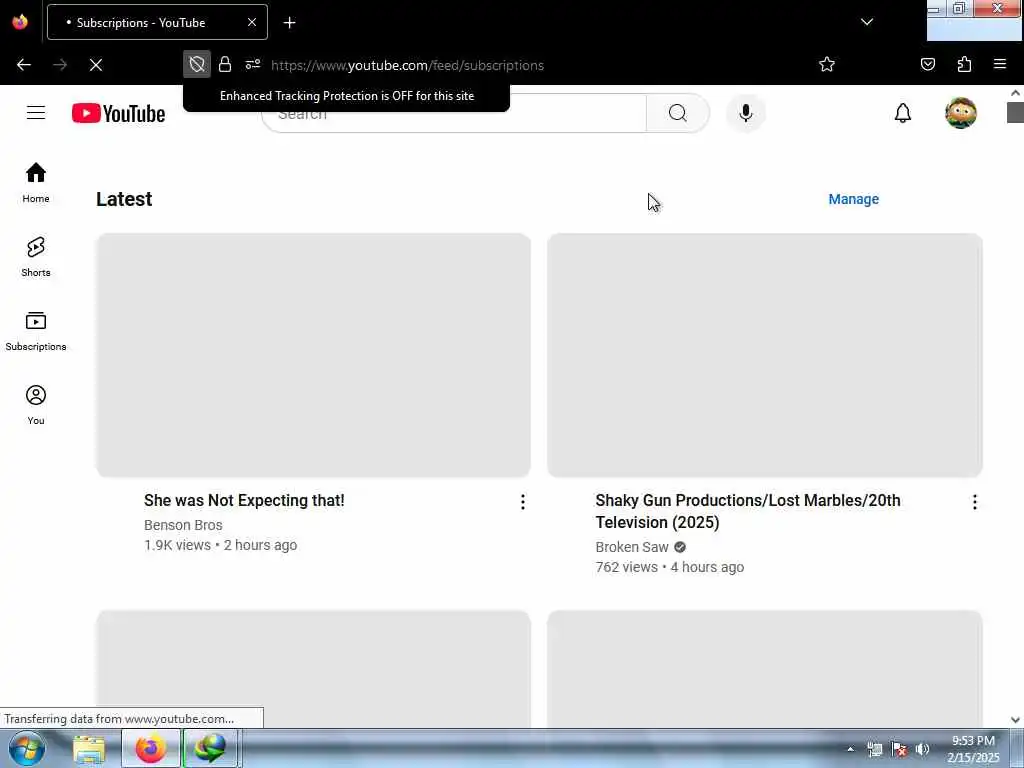Viewport: 1024px width, 768px height.
Task: Click page scrollbar down arrow
Action: pyautogui.click(x=1016, y=720)
